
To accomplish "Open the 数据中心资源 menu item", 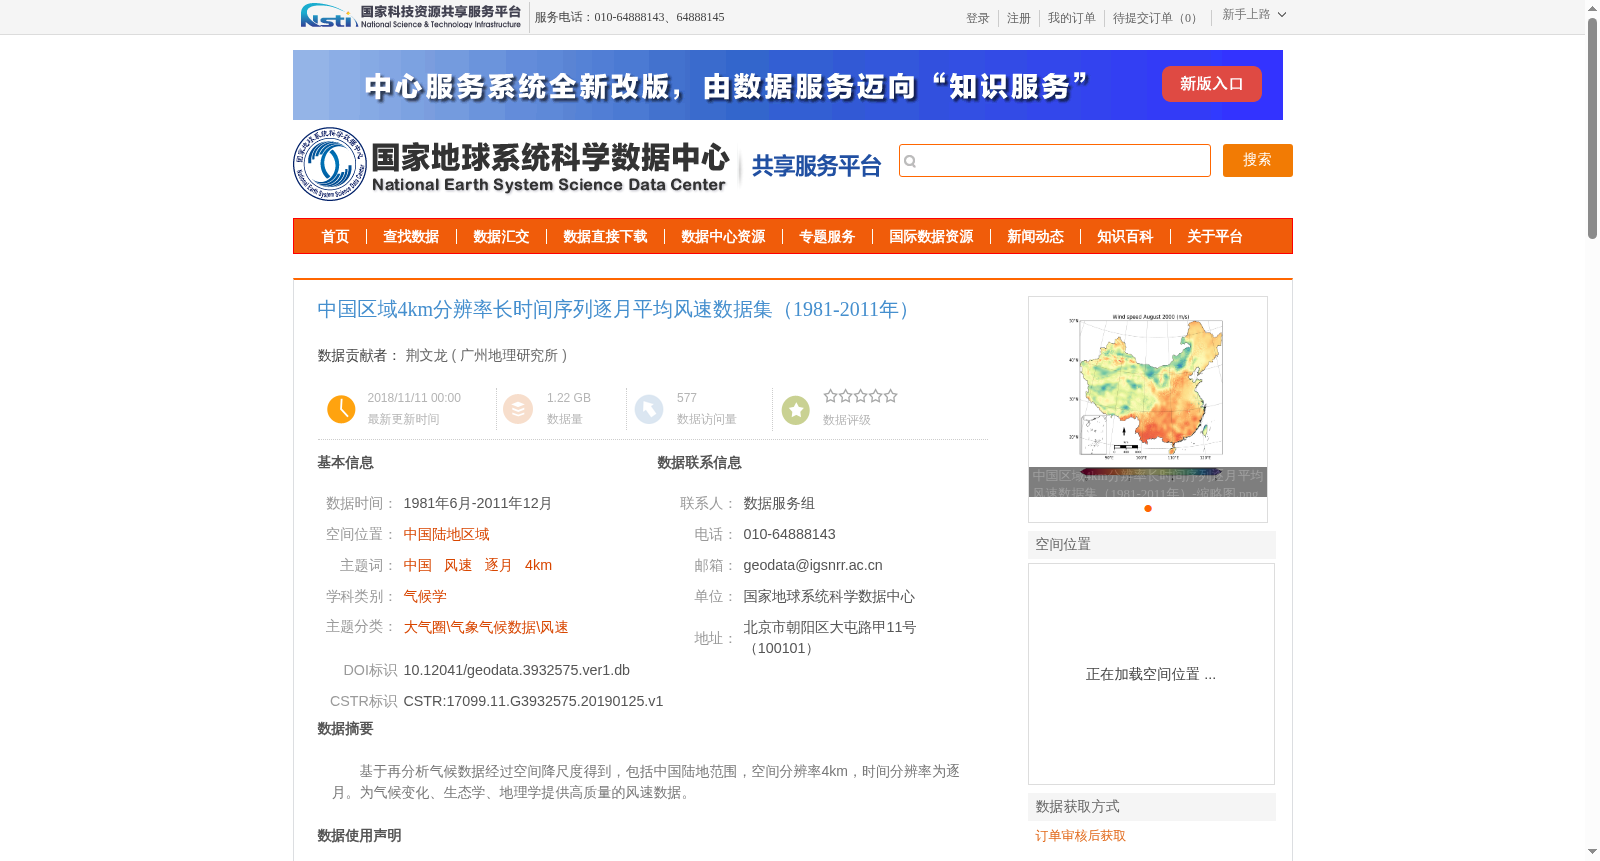I will point(723,237).
